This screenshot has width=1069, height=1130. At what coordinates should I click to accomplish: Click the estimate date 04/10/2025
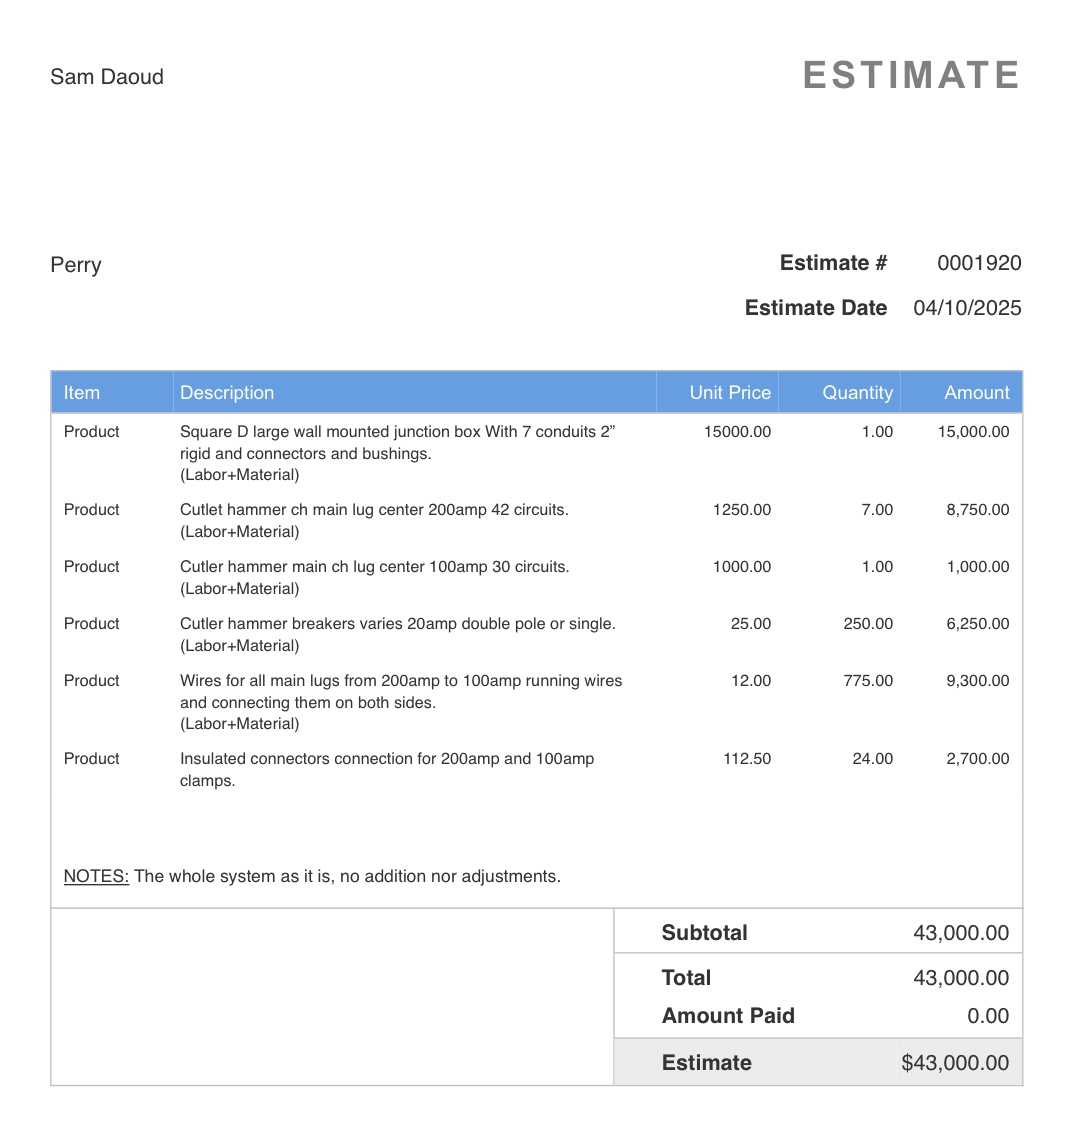pyautogui.click(x=967, y=308)
